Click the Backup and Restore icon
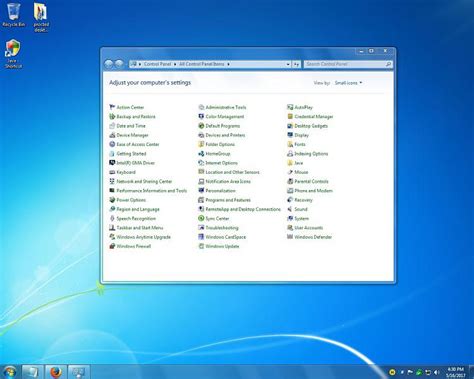474x379 pixels. click(112, 116)
